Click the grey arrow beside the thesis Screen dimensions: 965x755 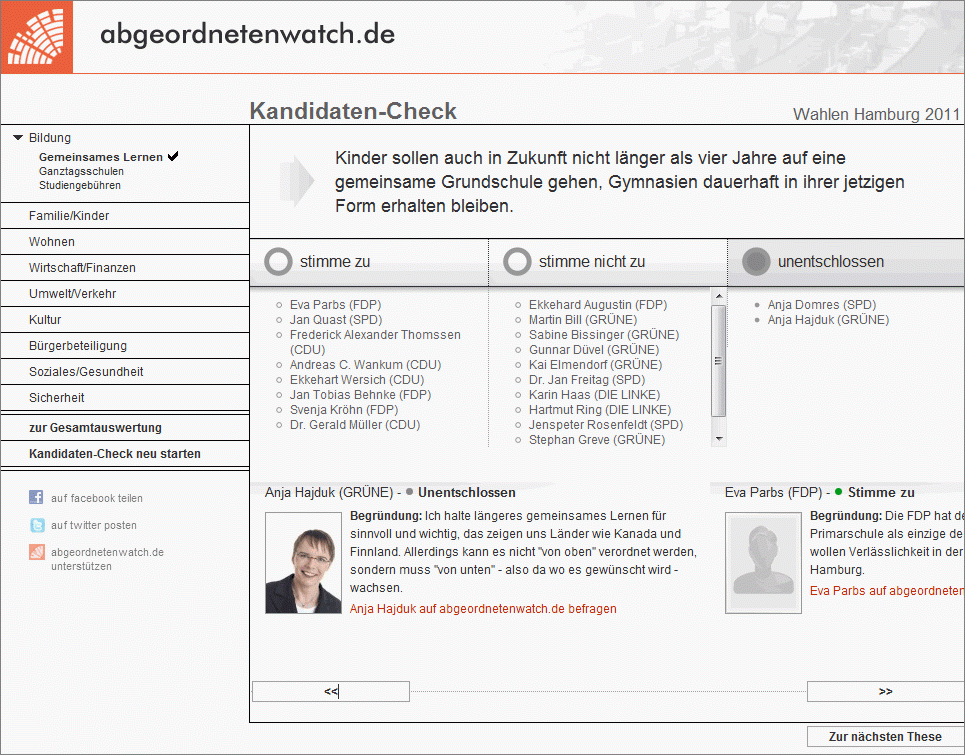tap(297, 181)
